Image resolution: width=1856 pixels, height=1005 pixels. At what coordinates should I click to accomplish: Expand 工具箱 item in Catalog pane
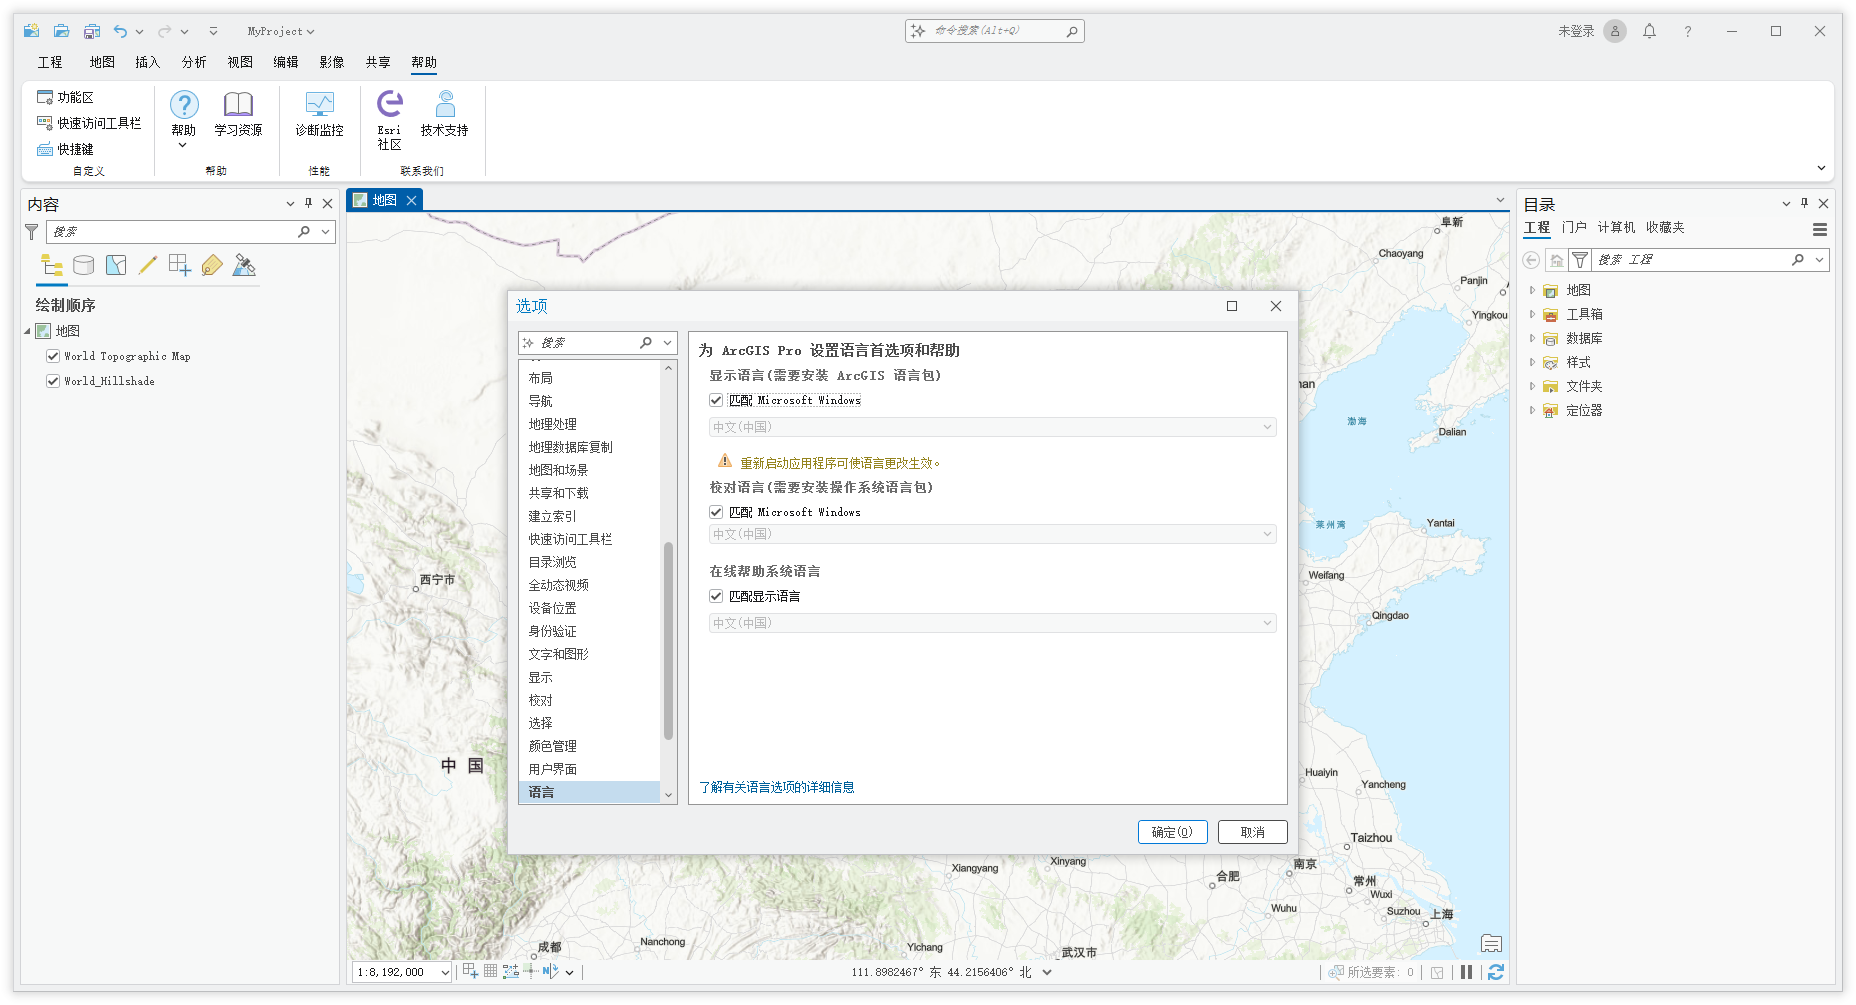pyautogui.click(x=1532, y=314)
